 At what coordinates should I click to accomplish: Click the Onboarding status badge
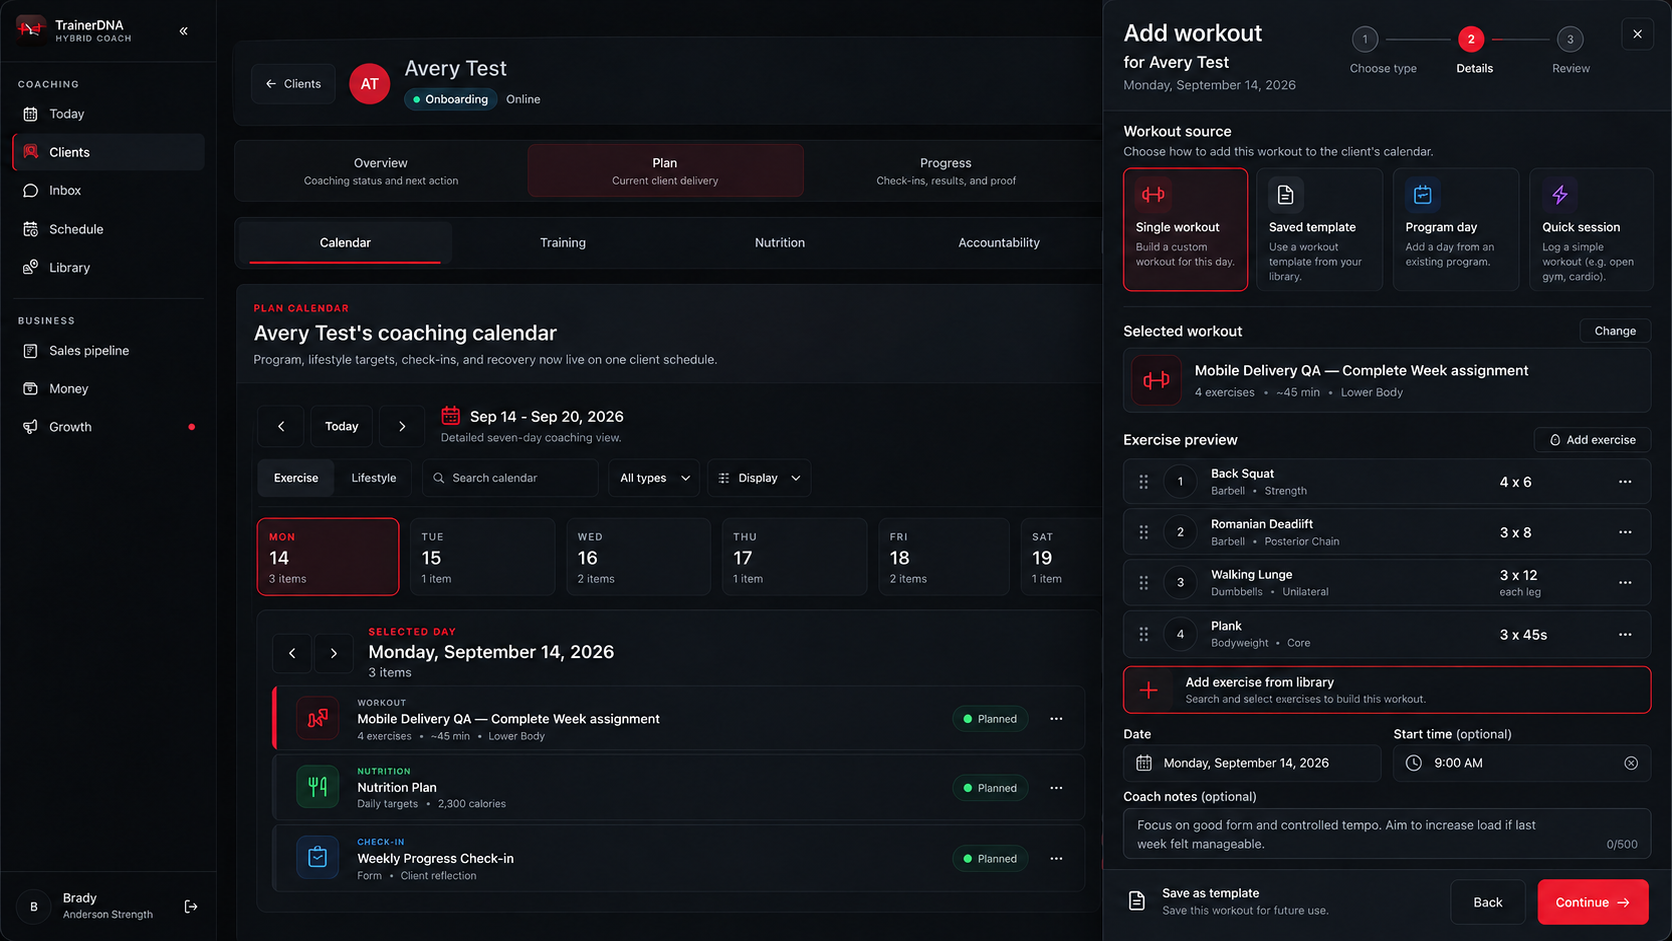(451, 99)
